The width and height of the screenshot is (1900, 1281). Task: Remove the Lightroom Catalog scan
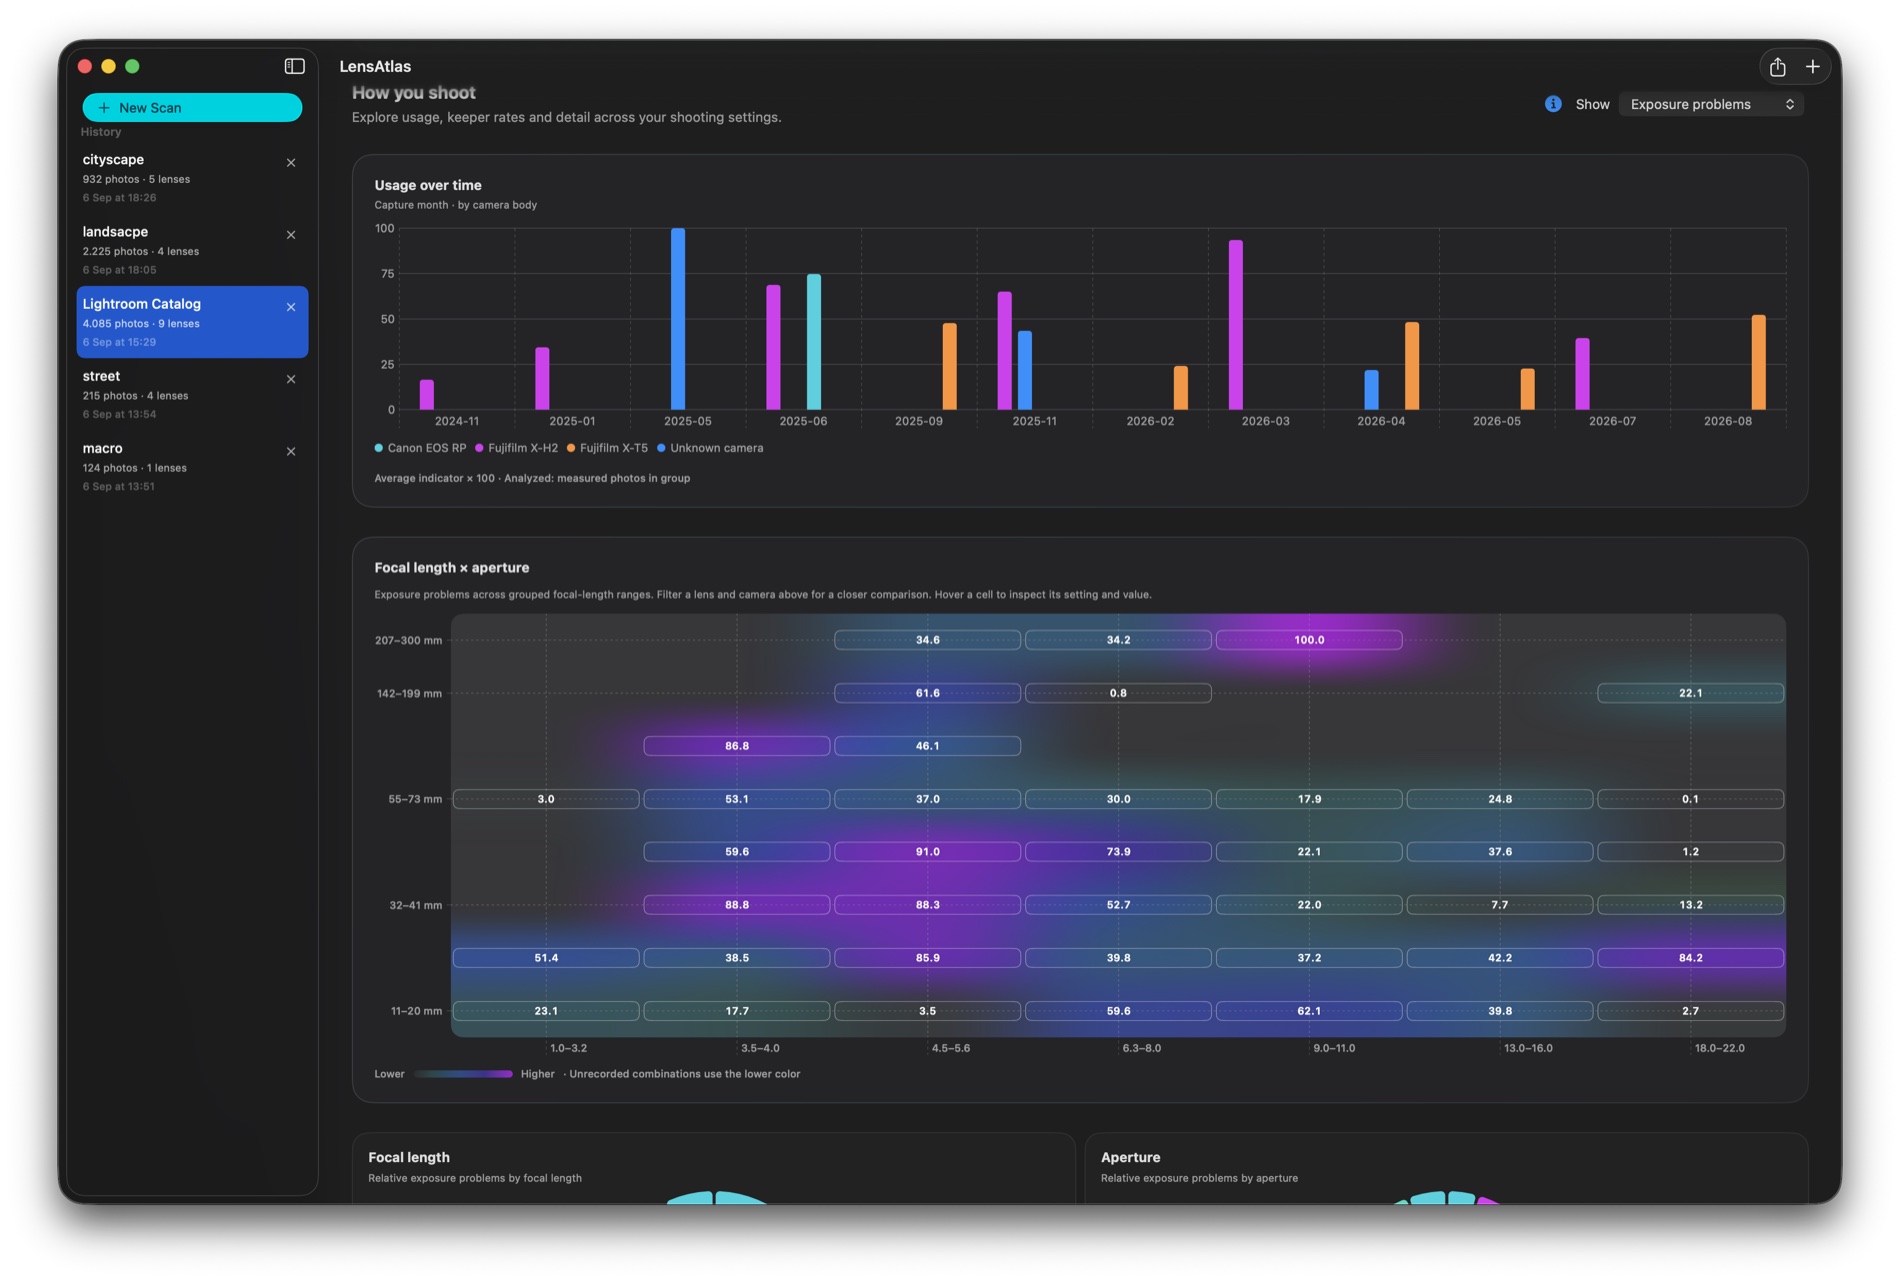pos(291,307)
